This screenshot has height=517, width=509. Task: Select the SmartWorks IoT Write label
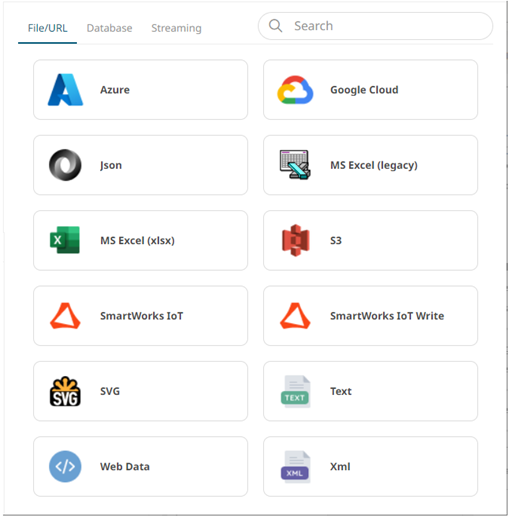pyautogui.click(x=387, y=316)
